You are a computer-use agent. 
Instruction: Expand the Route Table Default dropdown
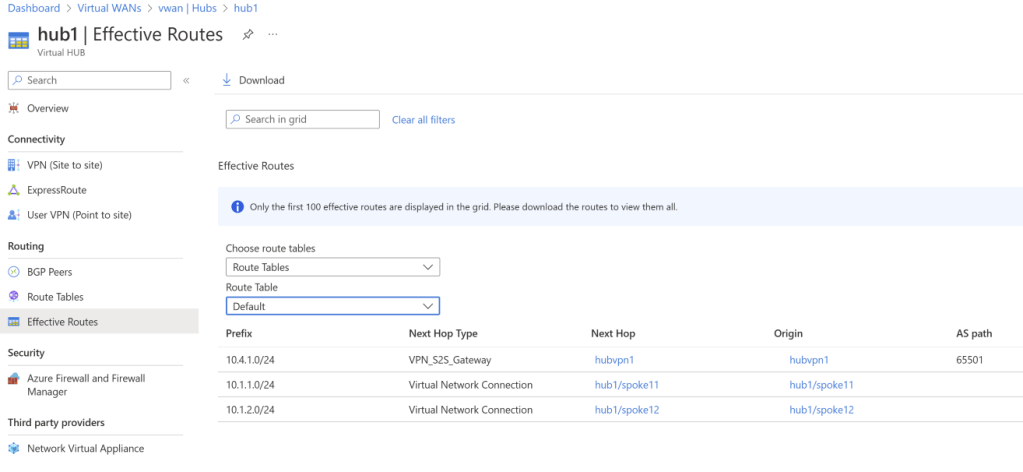(332, 306)
